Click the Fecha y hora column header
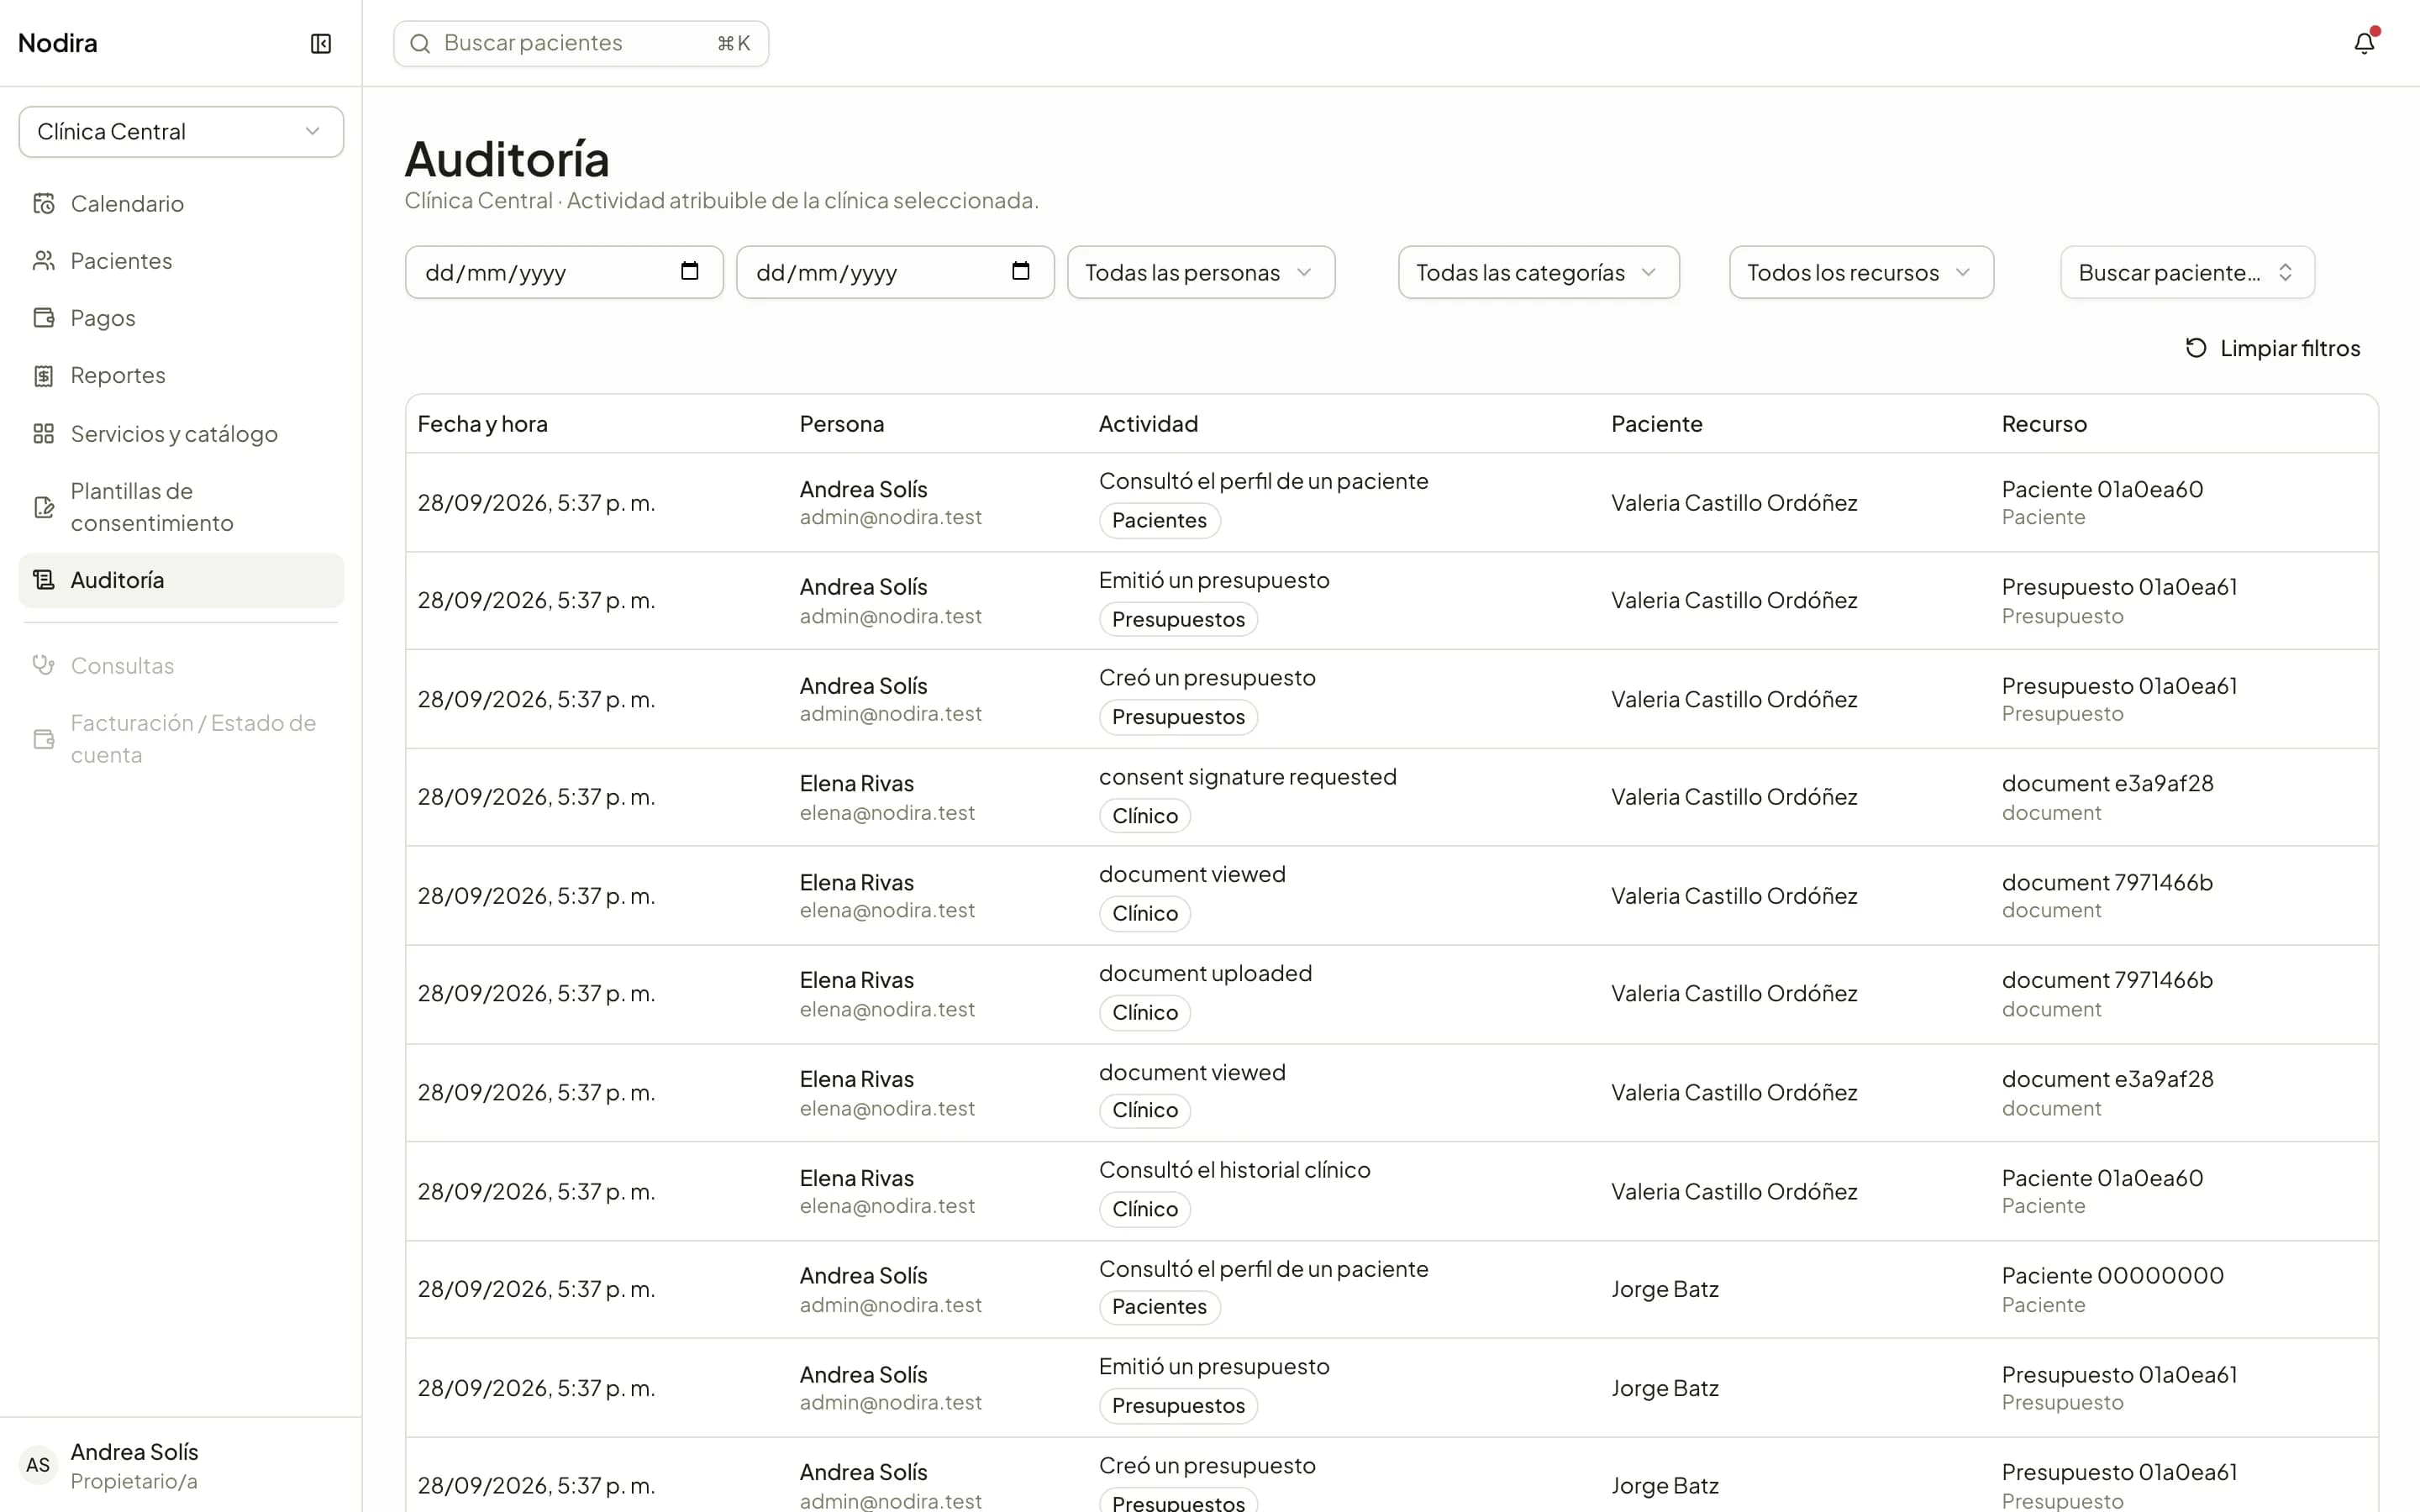The height and width of the screenshot is (1512, 2420). tap(482, 424)
